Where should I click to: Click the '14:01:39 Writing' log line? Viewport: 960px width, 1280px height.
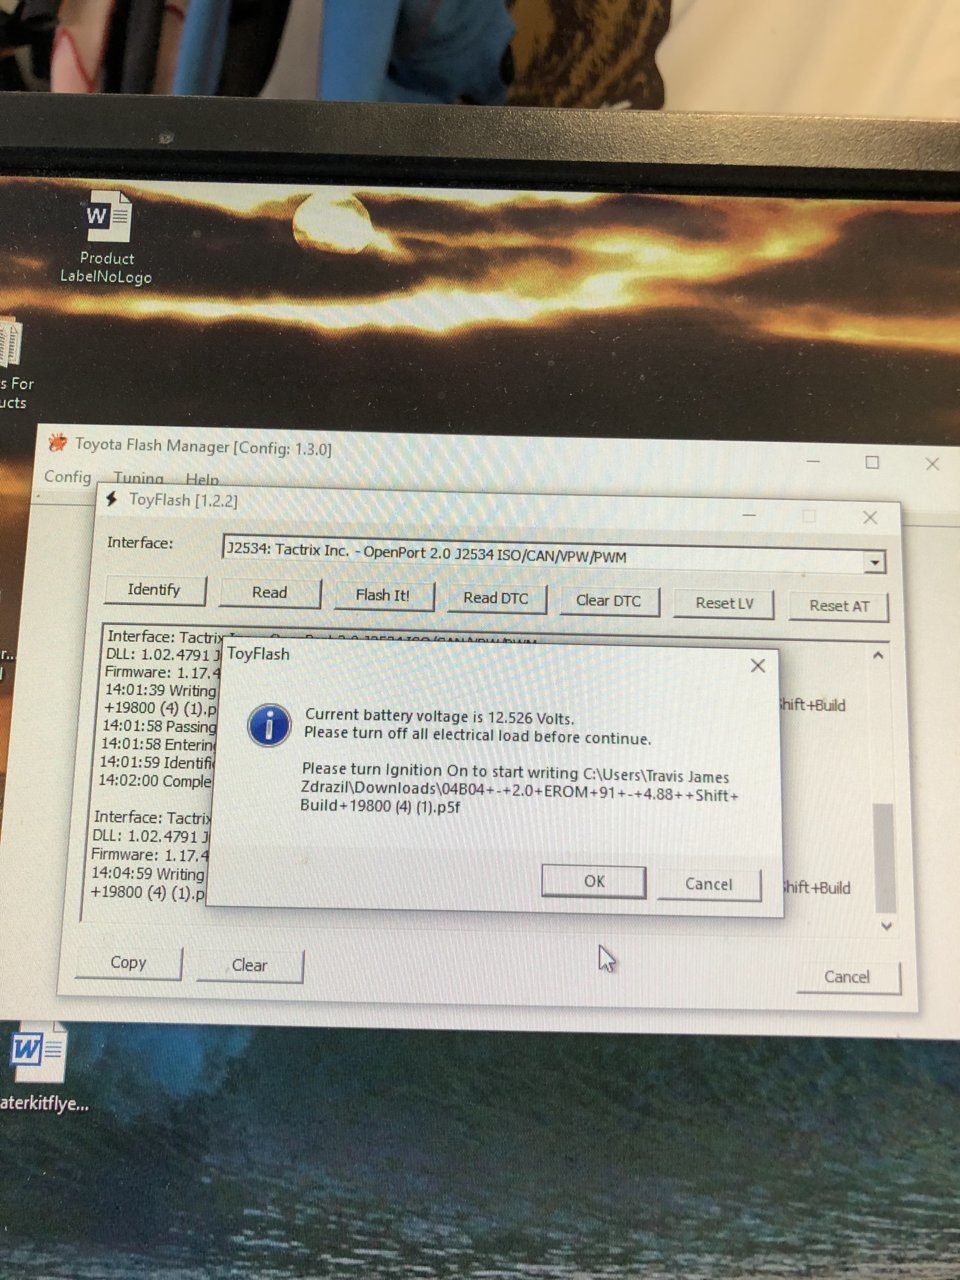[160, 690]
